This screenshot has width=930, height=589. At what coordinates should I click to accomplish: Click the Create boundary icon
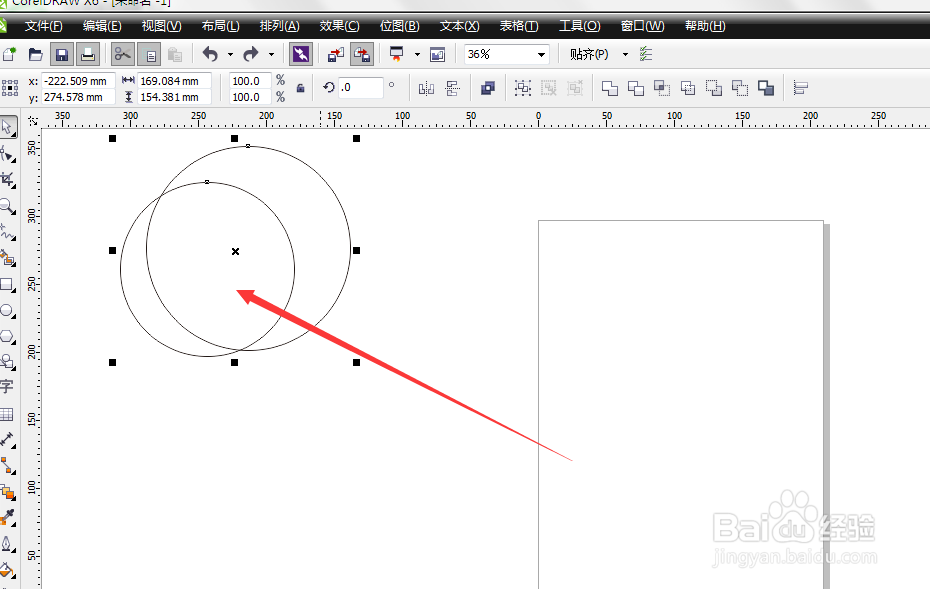[766, 88]
